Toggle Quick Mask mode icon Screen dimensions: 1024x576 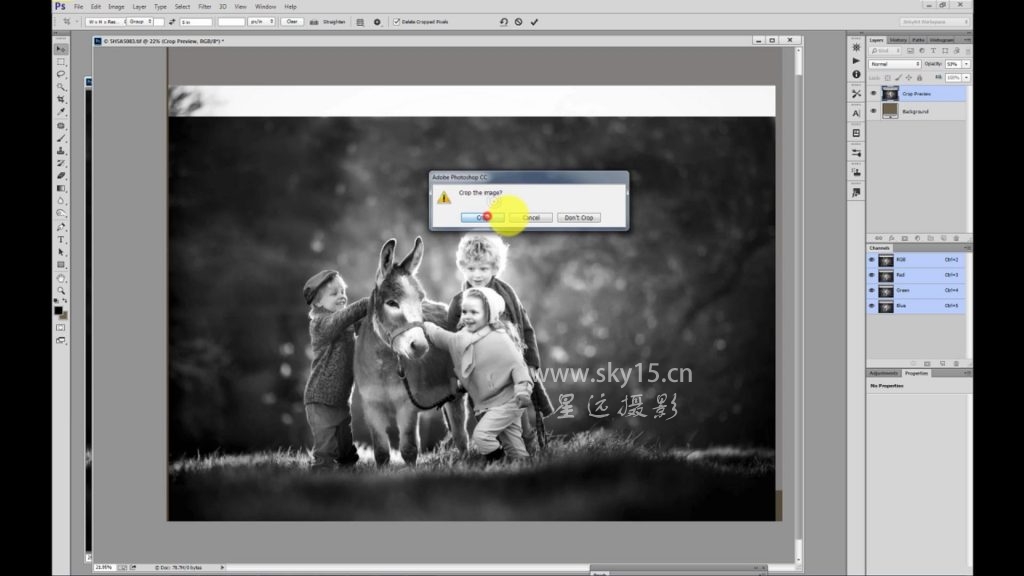point(61,327)
